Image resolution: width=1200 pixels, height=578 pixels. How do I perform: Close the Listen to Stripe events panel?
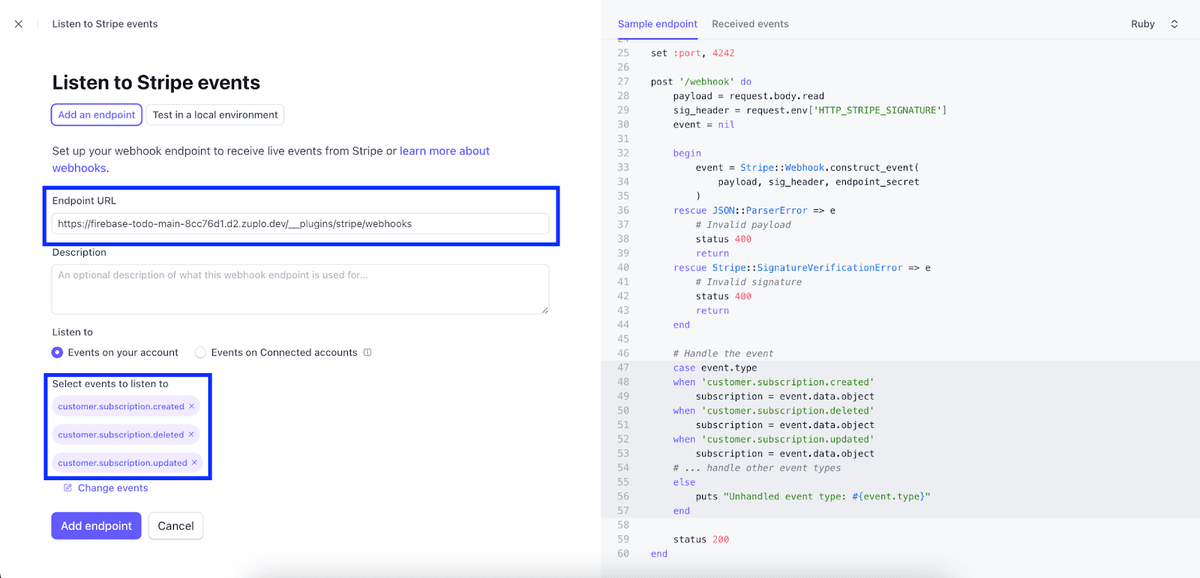coord(18,23)
